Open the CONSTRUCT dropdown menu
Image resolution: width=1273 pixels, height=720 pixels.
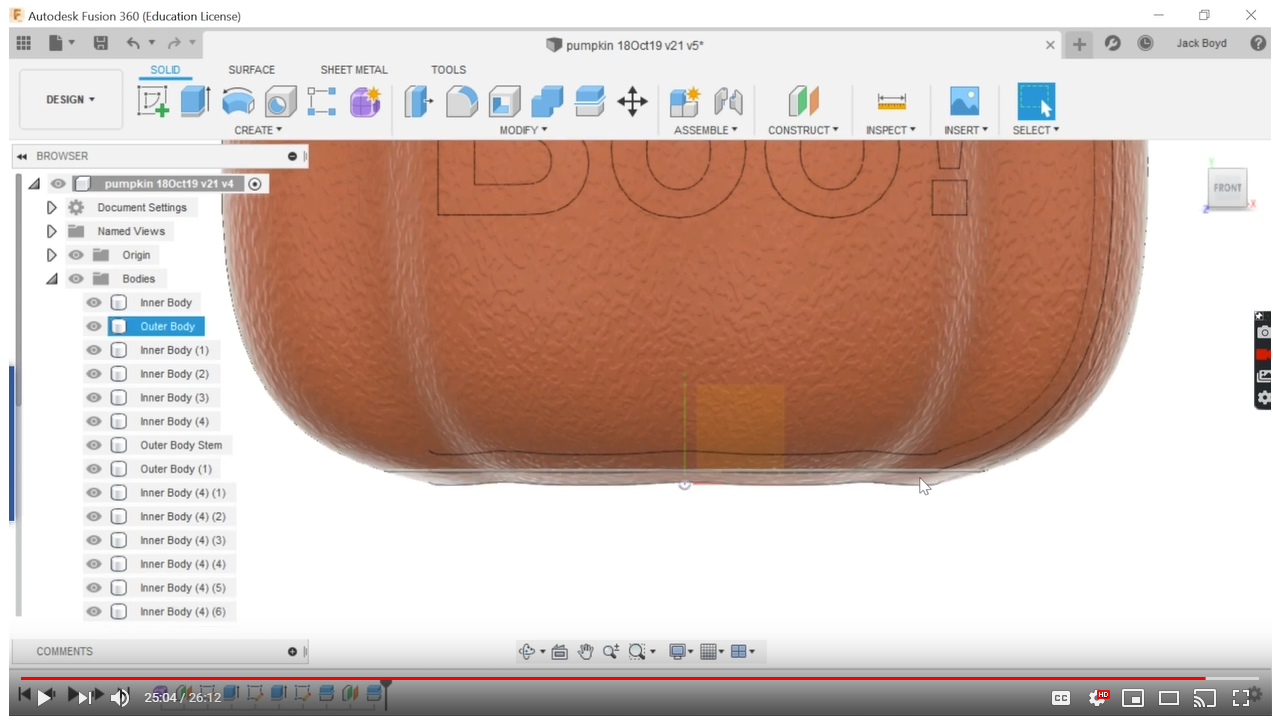coord(803,130)
